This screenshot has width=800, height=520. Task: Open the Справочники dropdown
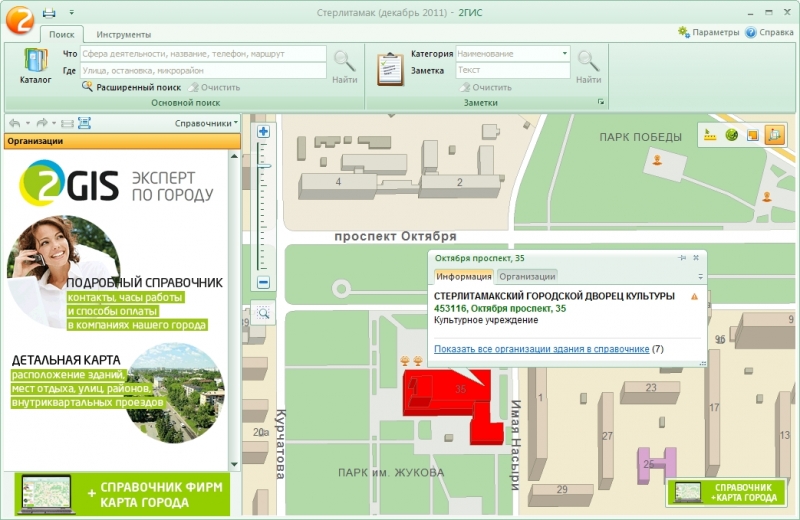(206, 123)
